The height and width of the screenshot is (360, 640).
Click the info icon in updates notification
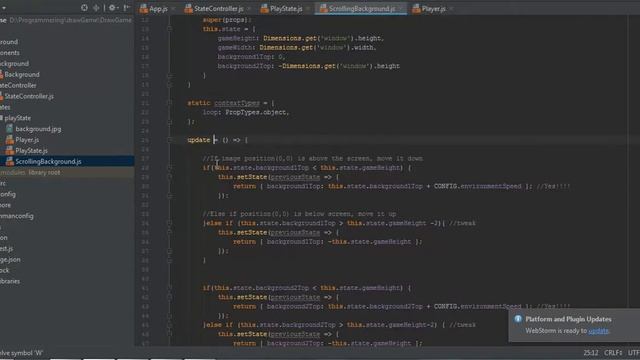point(518,319)
